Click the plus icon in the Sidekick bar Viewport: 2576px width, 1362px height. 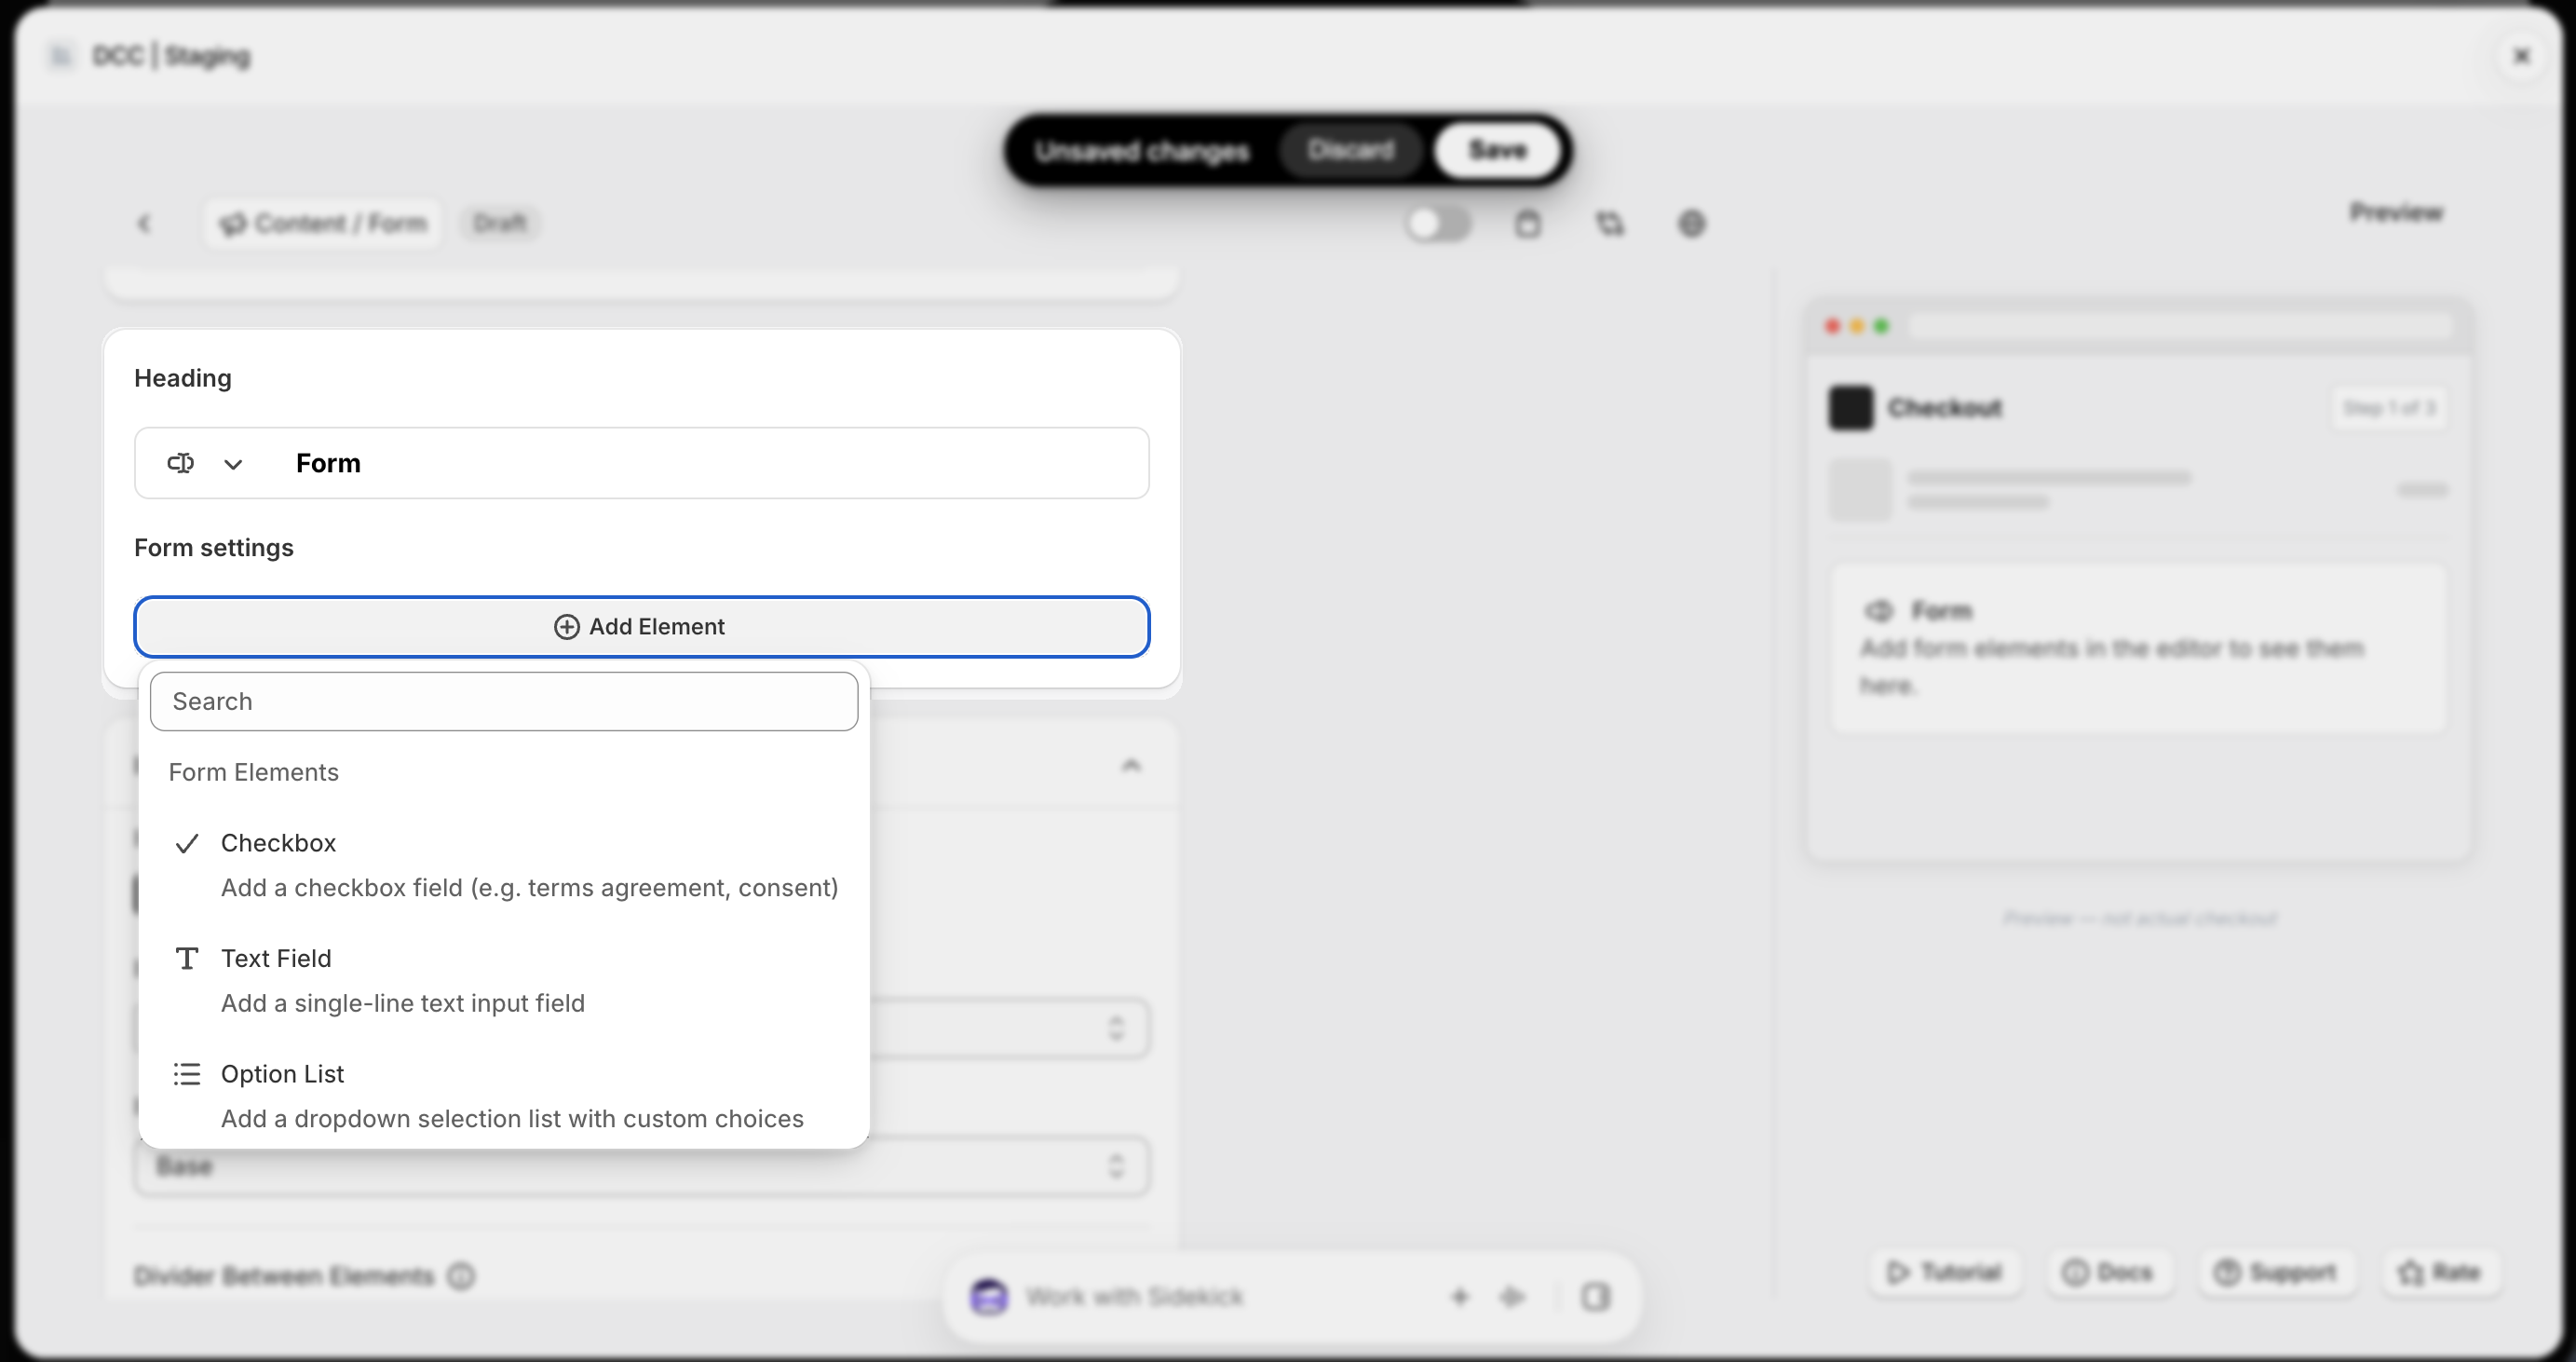[x=1459, y=1297]
